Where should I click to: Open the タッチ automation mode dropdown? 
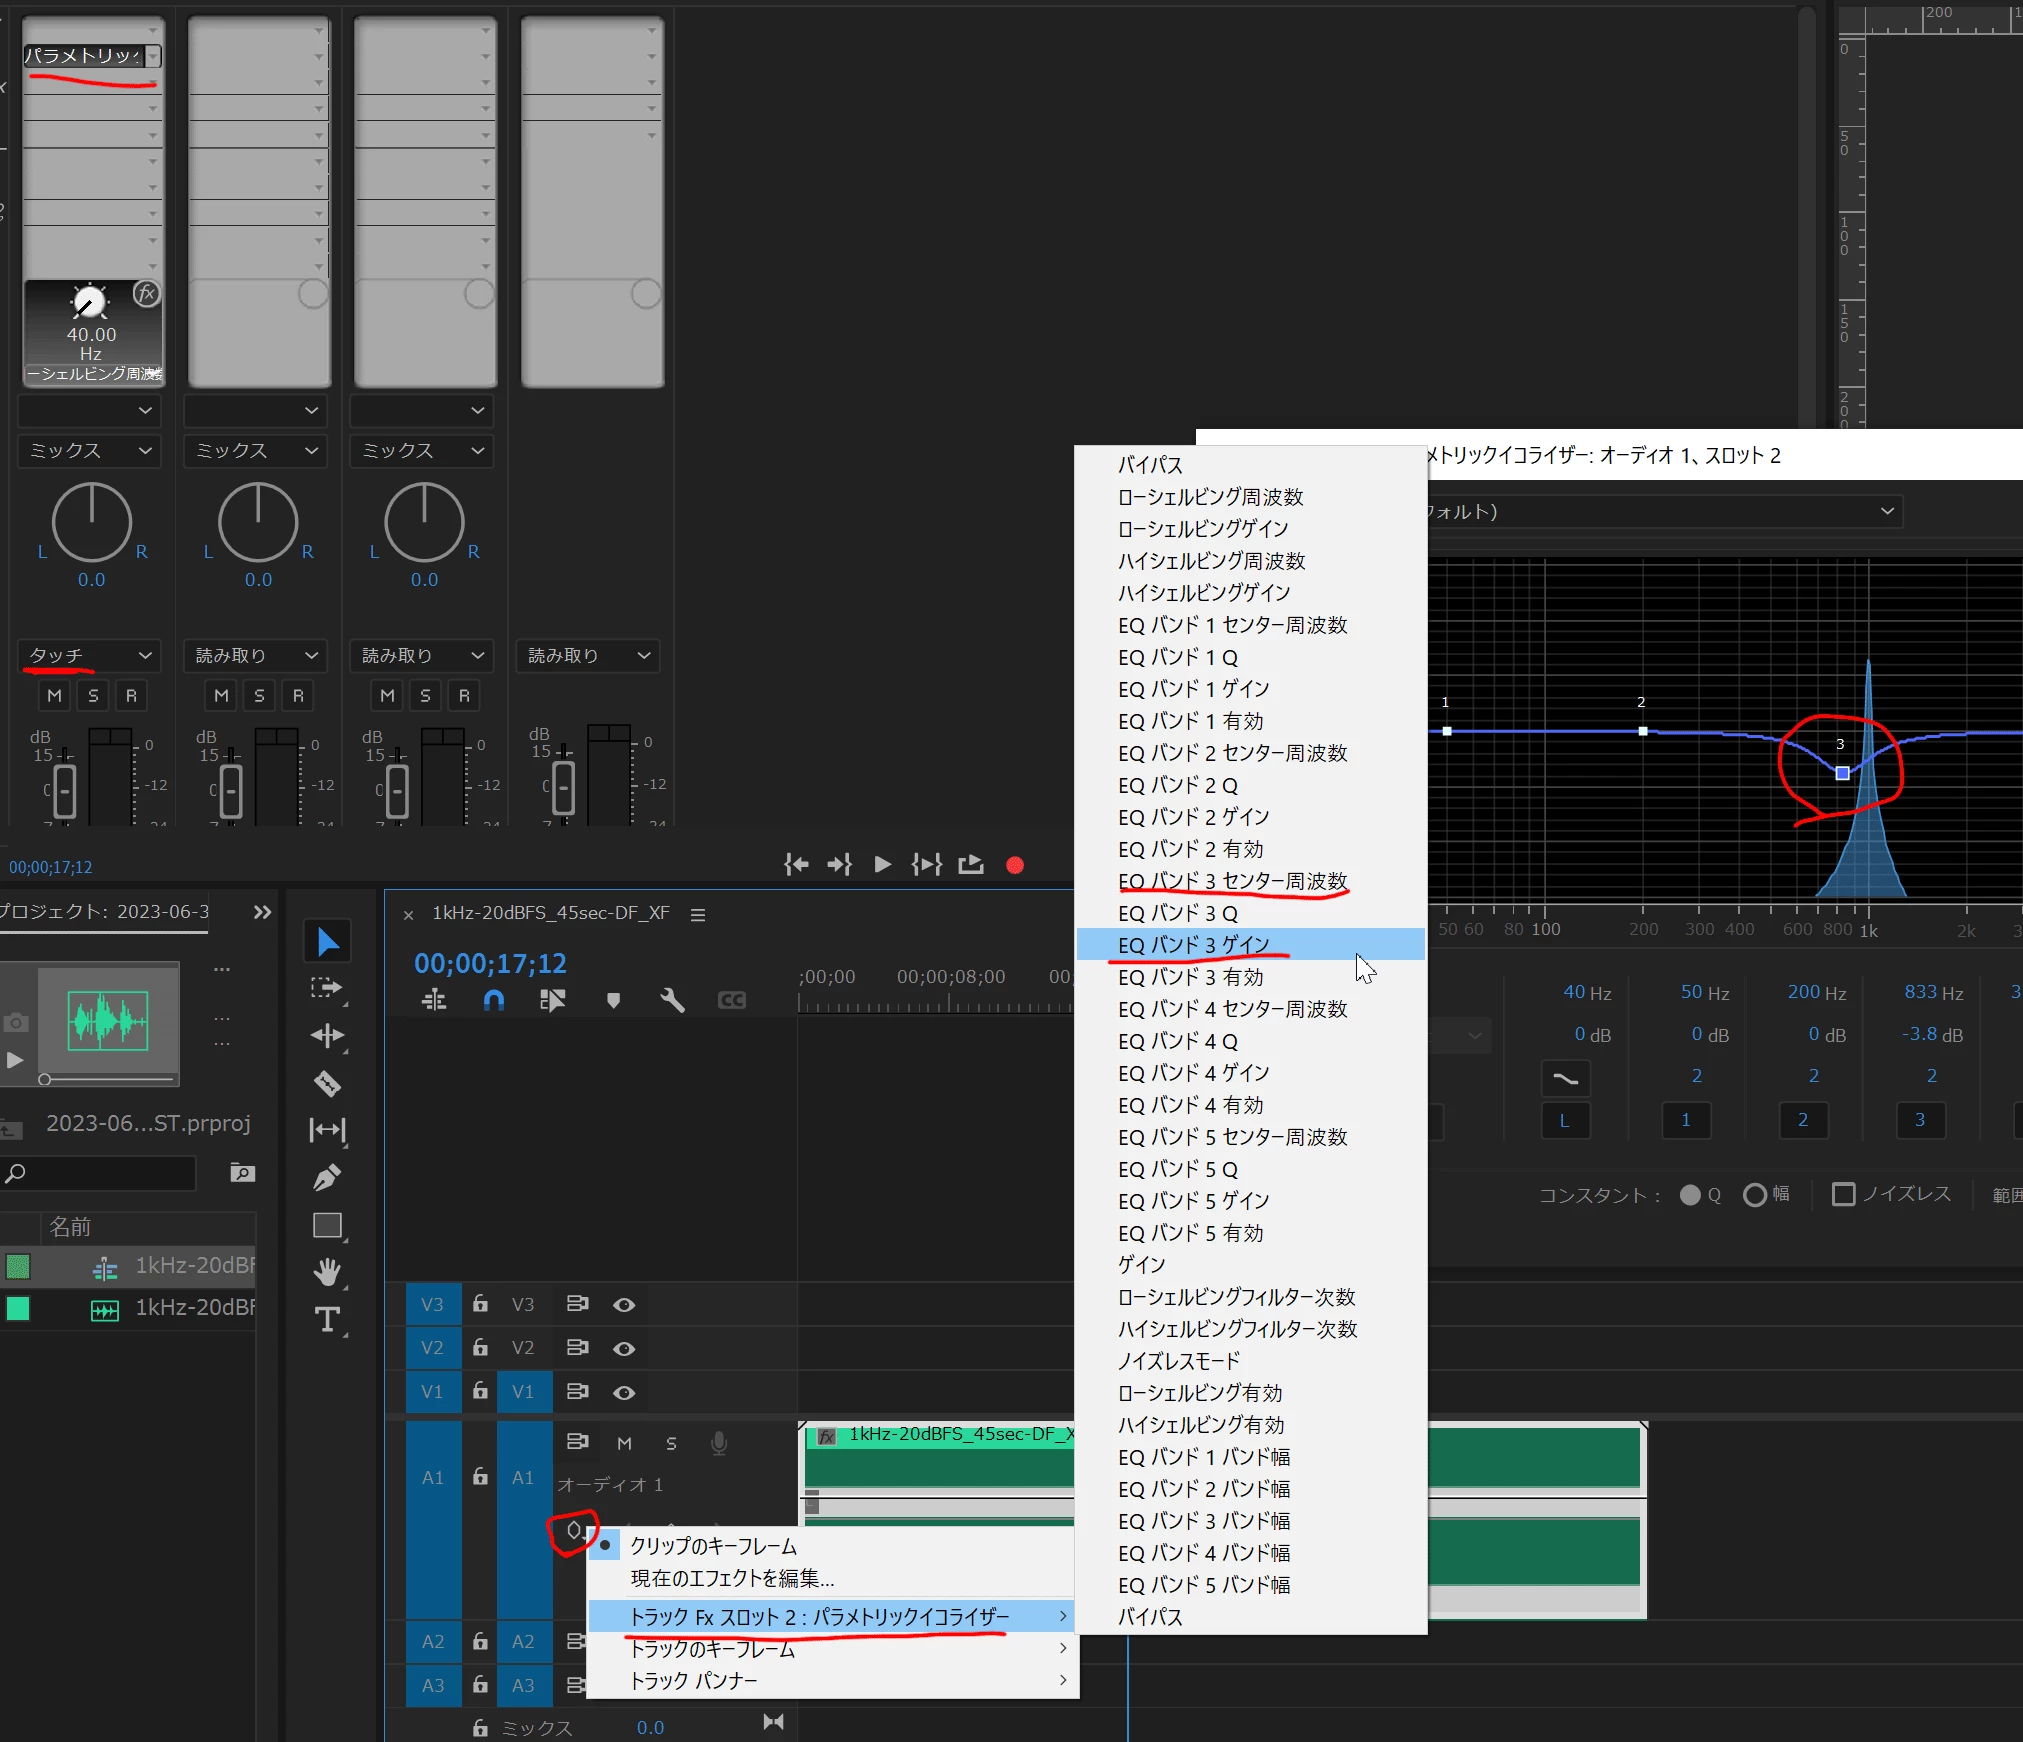point(90,656)
